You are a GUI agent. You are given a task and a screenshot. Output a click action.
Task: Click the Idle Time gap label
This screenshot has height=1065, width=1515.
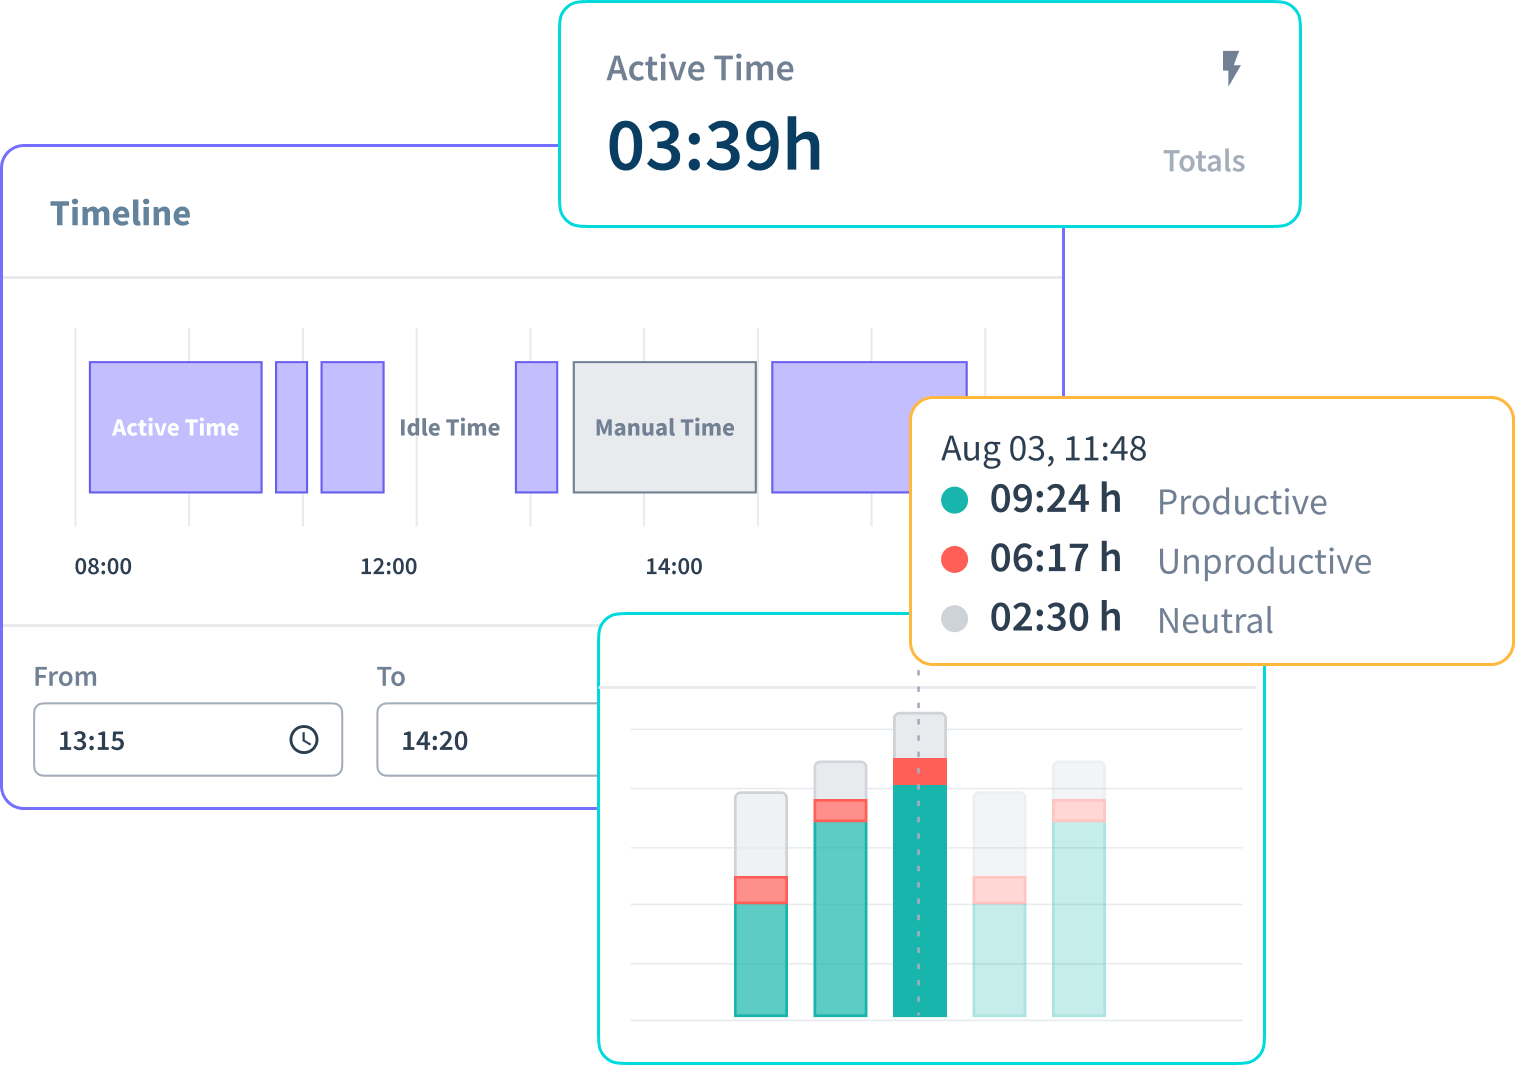449,428
